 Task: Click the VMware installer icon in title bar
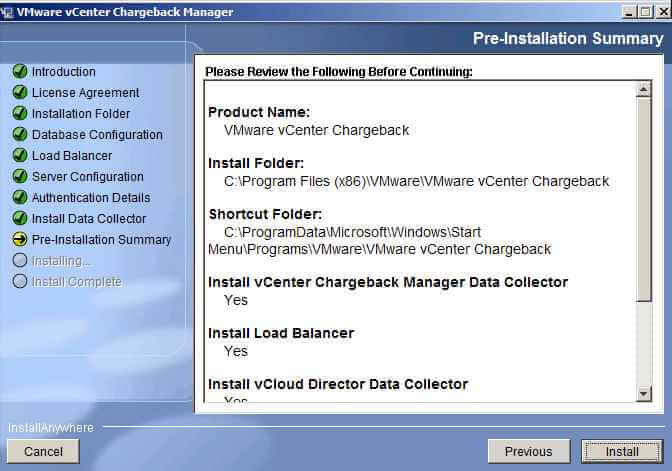[x=6, y=12]
